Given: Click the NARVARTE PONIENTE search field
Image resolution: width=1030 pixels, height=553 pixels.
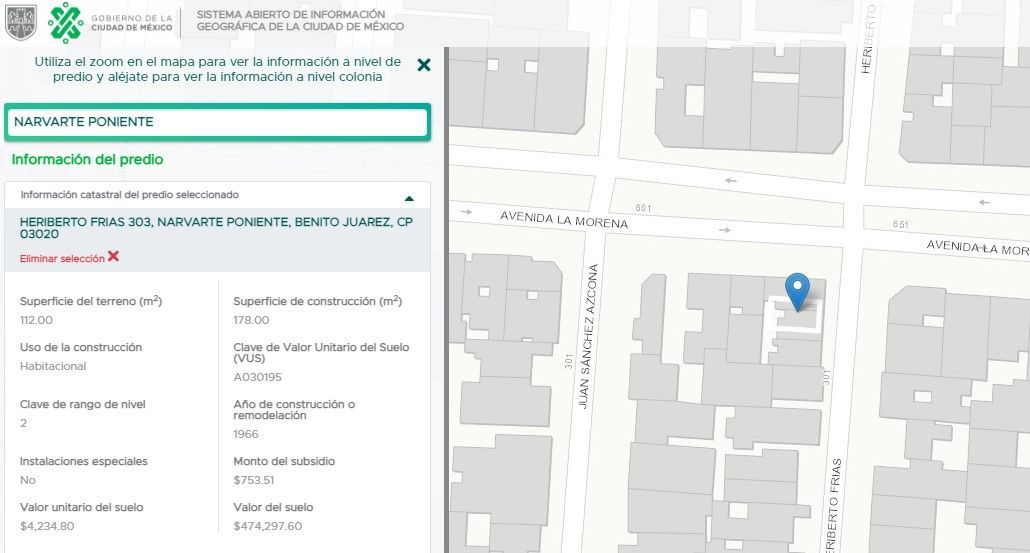Looking at the screenshot, I should (x=217, y=122).
